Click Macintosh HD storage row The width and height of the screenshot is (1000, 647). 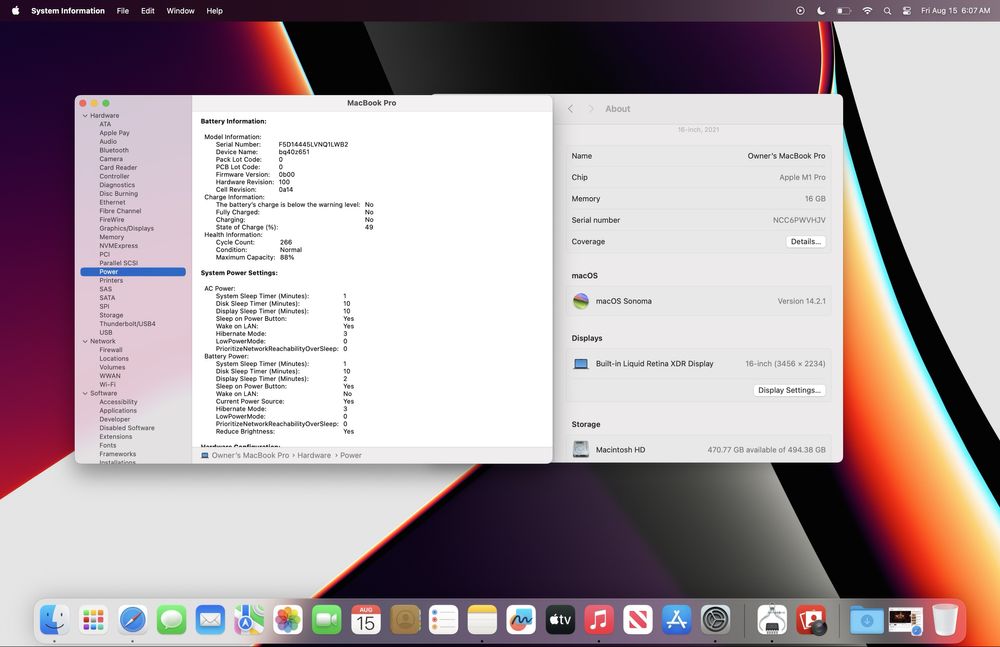(698, 449)
